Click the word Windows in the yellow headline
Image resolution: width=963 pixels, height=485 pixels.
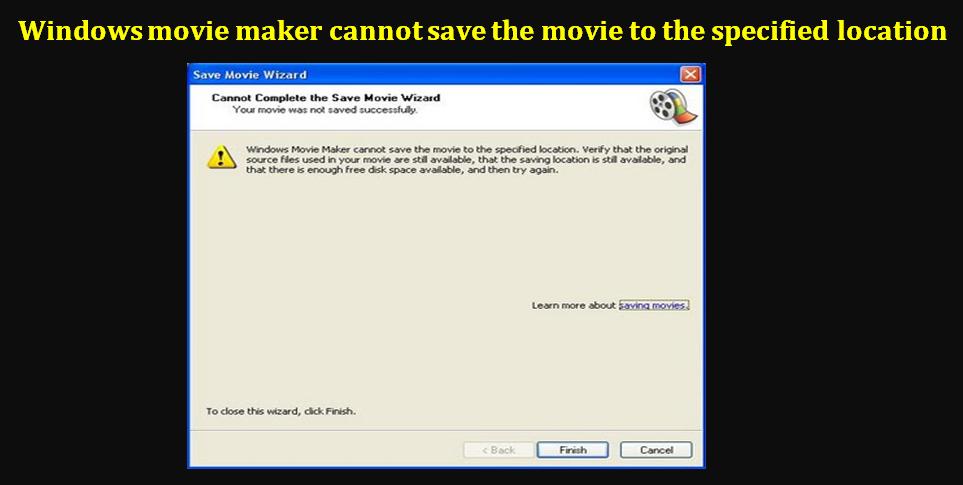80,31
